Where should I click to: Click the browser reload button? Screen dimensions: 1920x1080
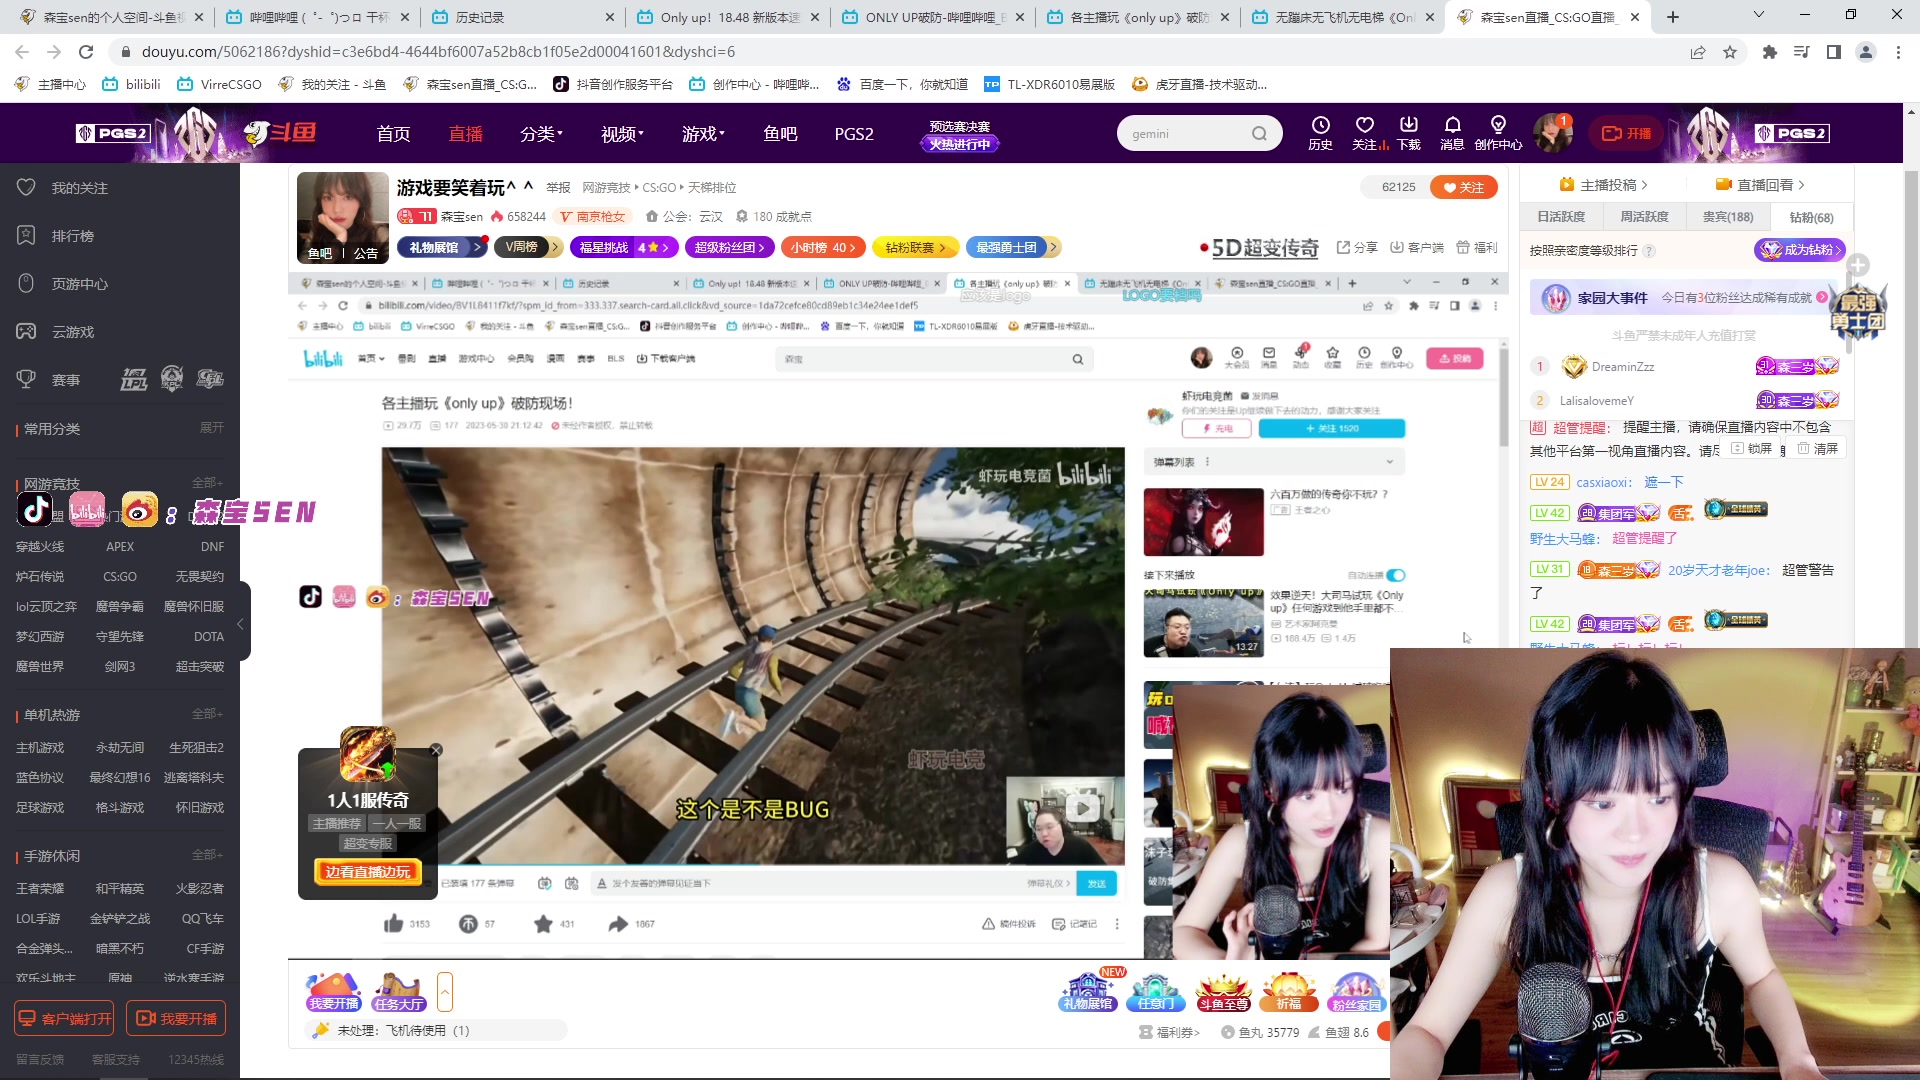(x=86, y=52)
